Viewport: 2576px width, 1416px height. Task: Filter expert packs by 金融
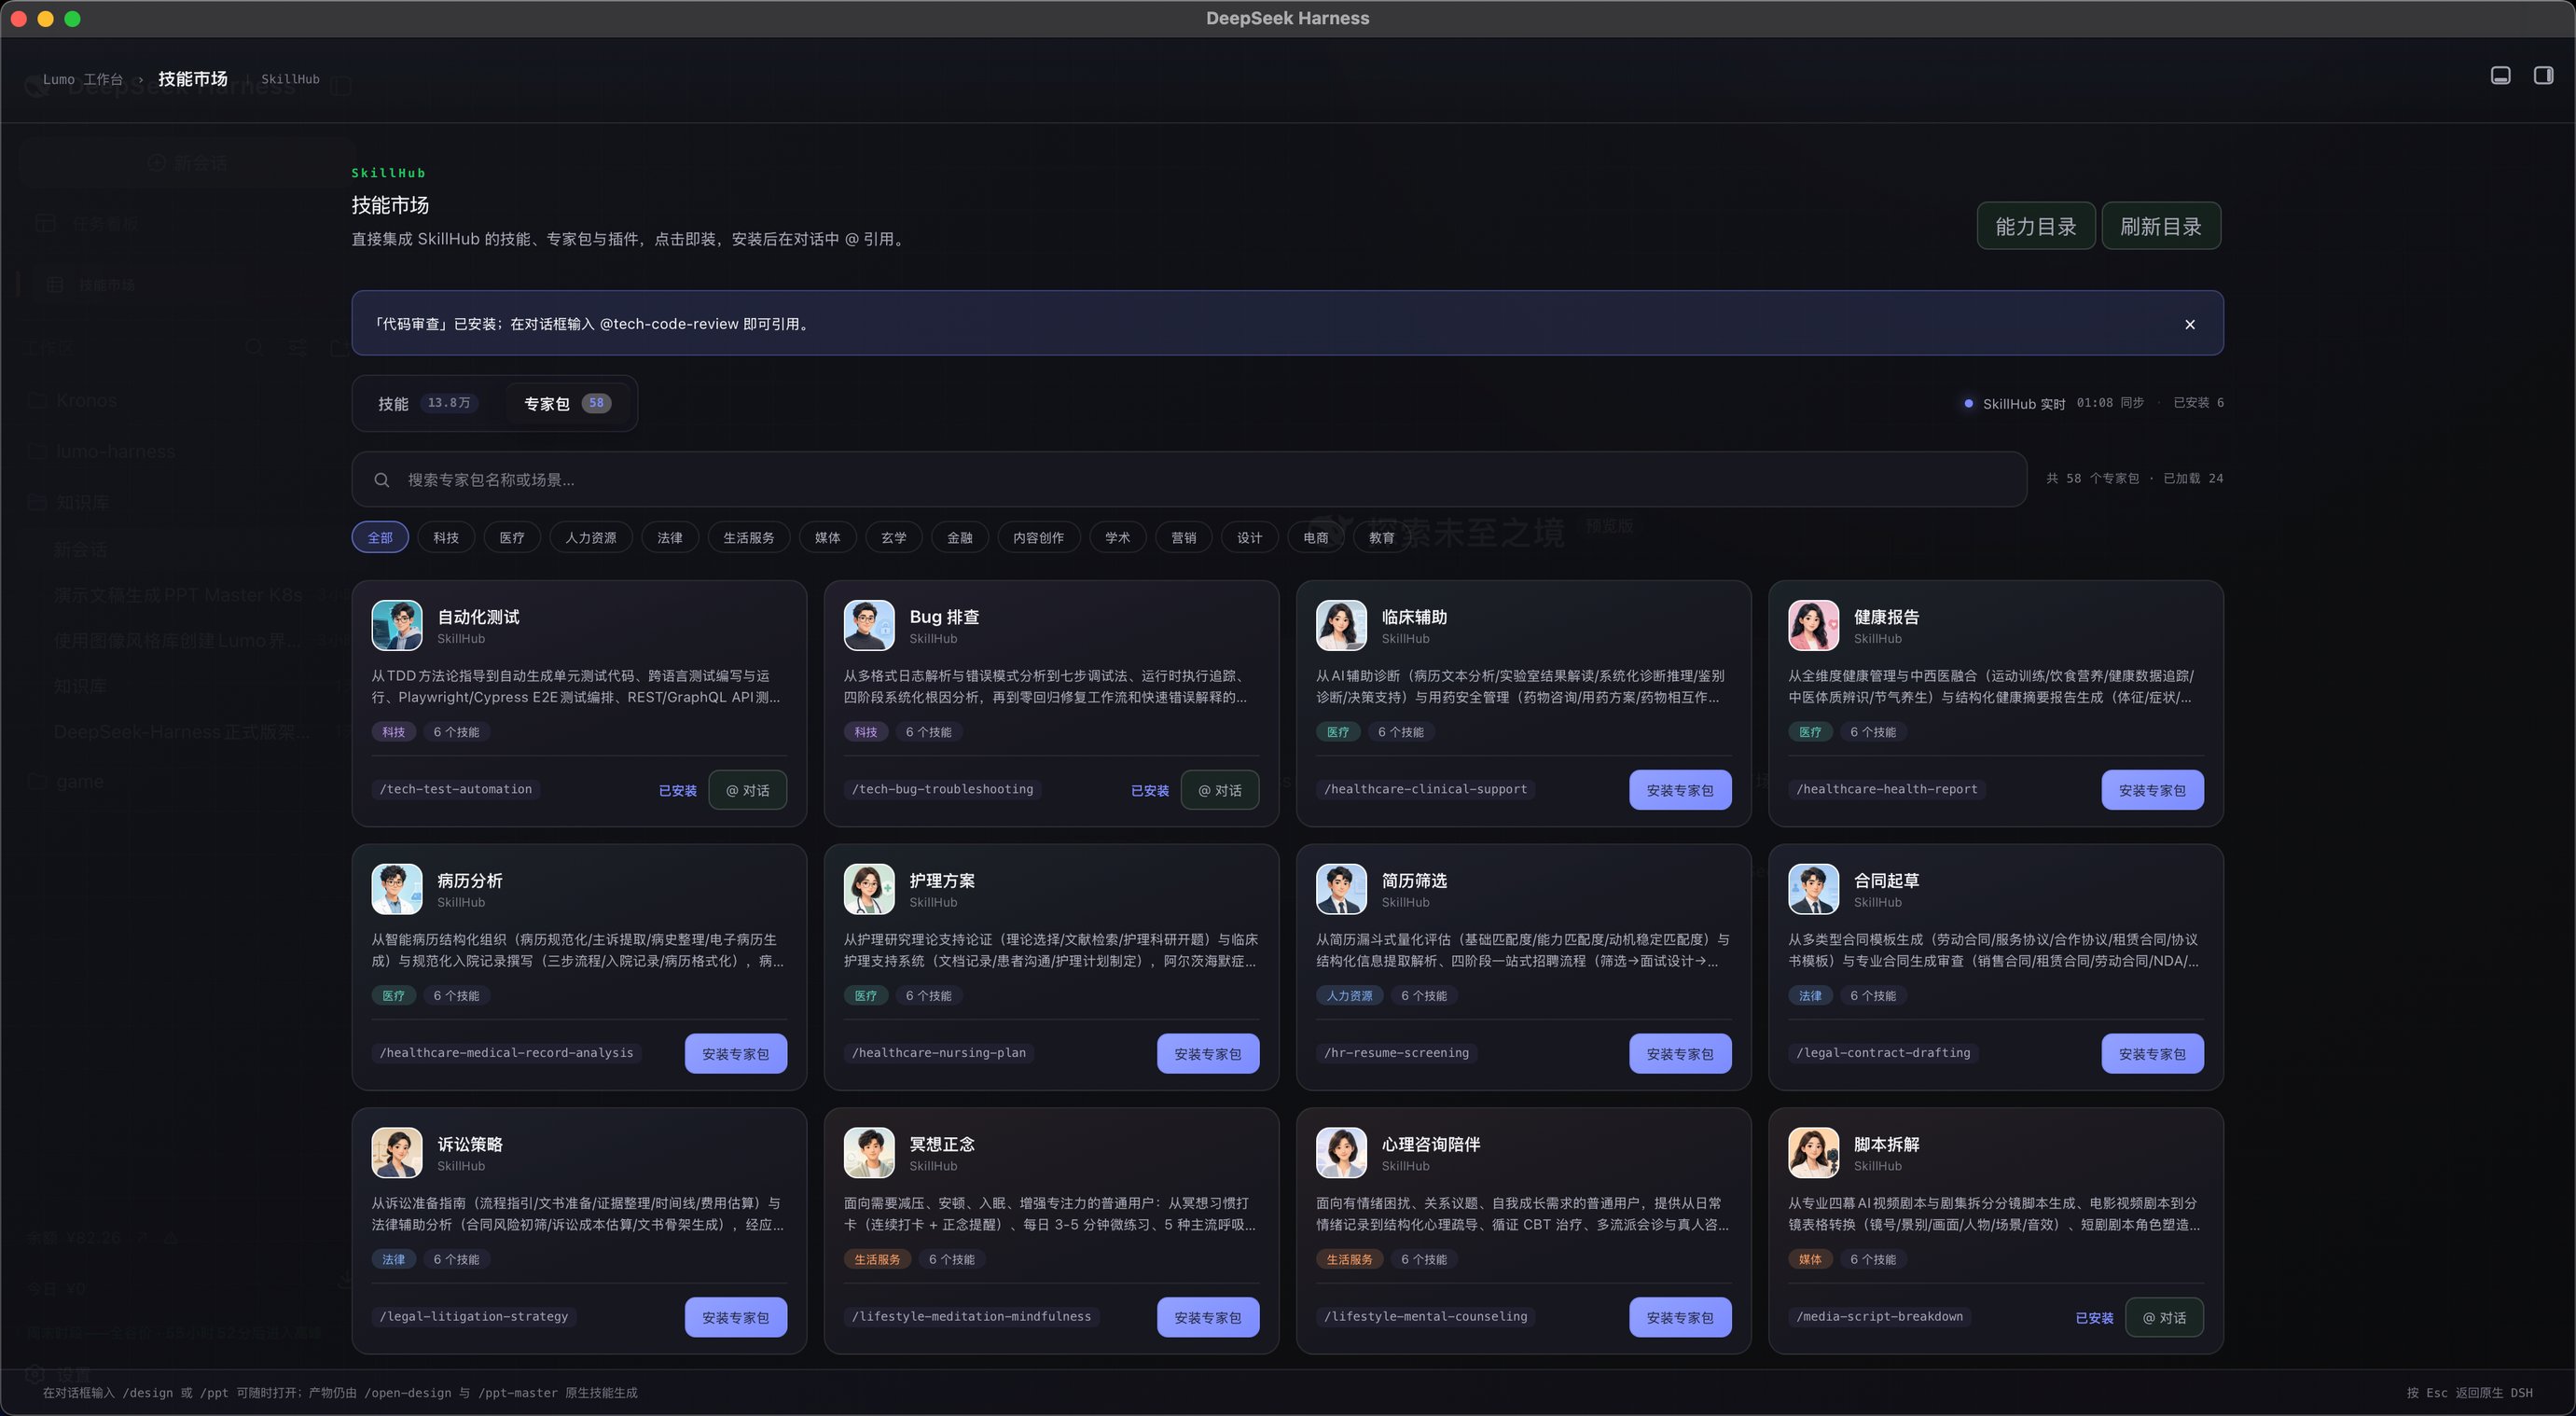coord(960,538)
